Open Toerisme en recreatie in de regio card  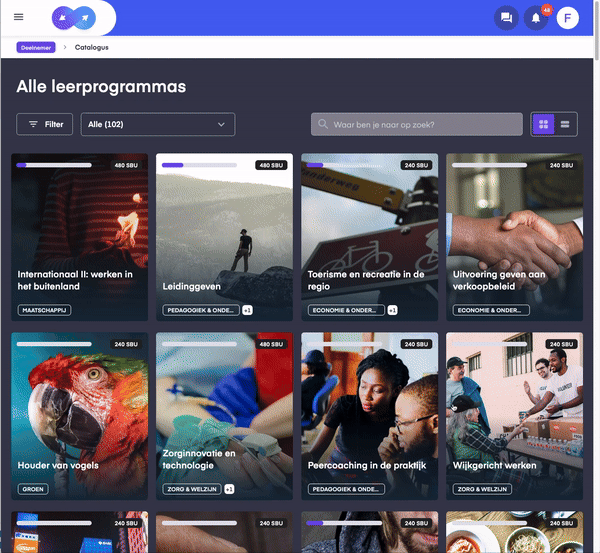tap(370, 237)
